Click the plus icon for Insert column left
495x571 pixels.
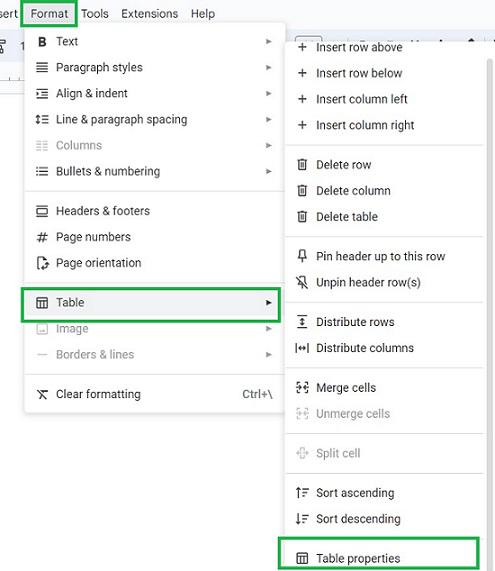(302, 99)
